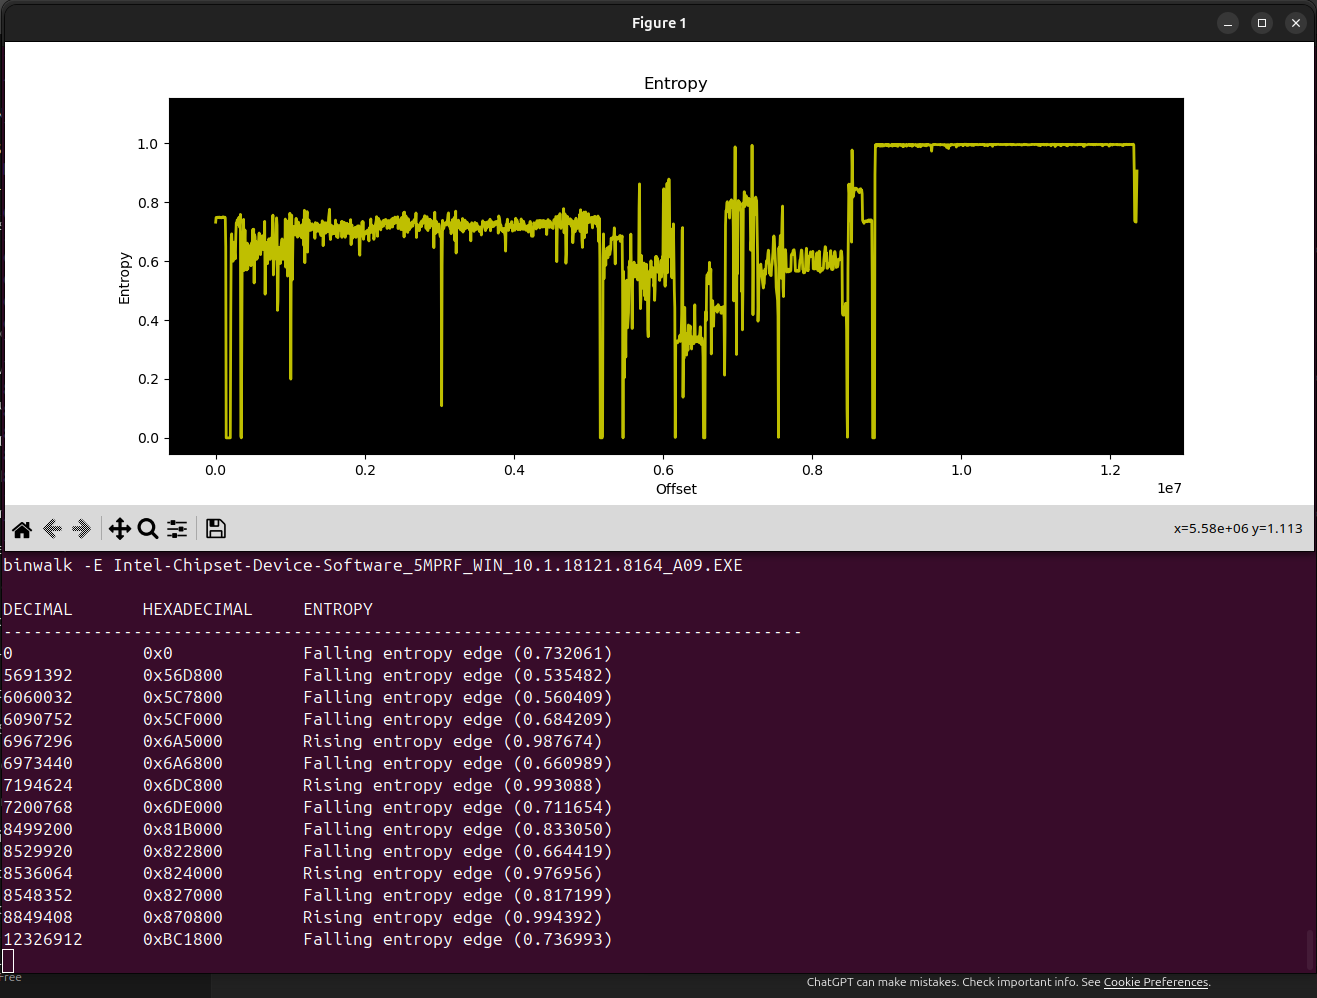
Task: Save the figure with disk icon
Action: (x=215, y=529)
